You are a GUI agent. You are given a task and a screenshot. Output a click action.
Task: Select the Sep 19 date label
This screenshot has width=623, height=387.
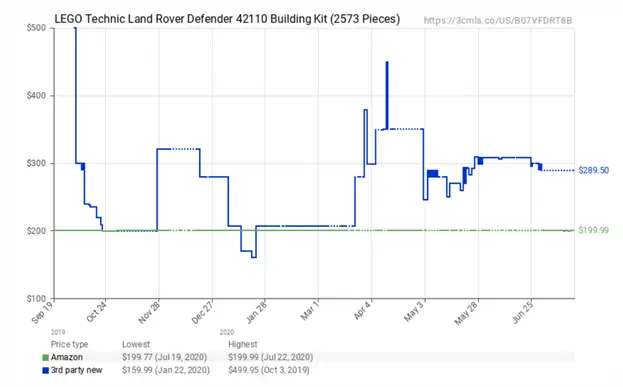pyautogui.click(x=42, y=312)
